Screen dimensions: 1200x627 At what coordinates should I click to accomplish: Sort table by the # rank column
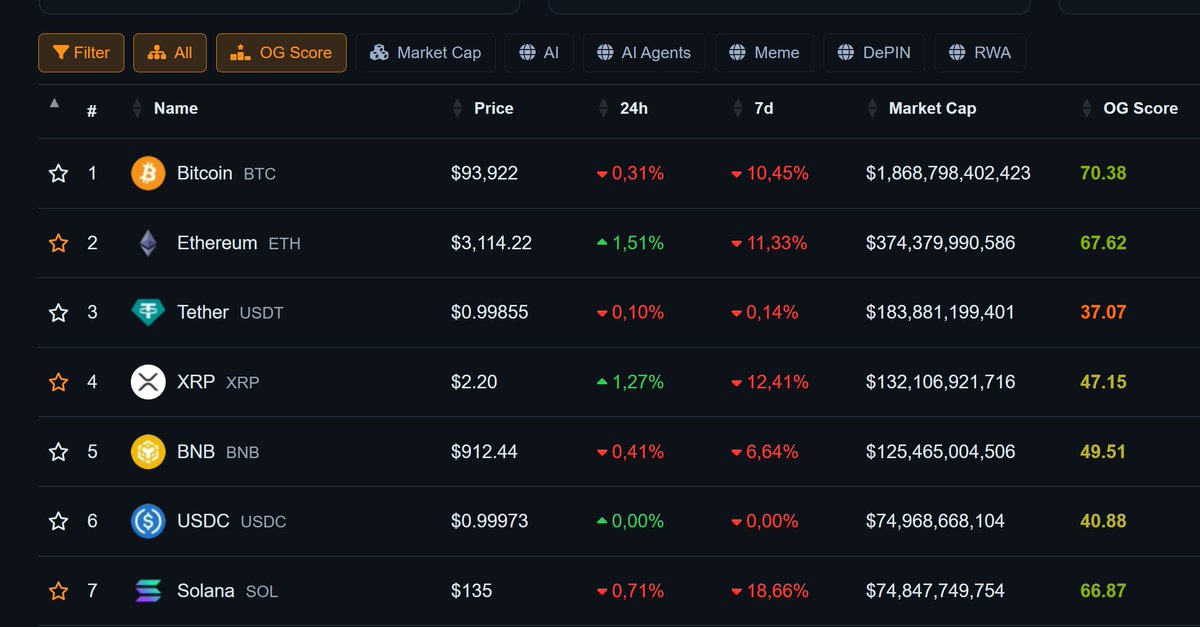pyautogui.click(x=92, y=111)
